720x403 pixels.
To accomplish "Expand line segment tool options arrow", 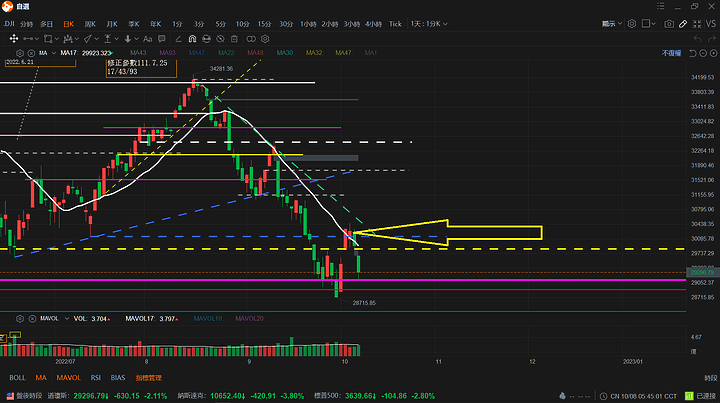I will point(37,39).
